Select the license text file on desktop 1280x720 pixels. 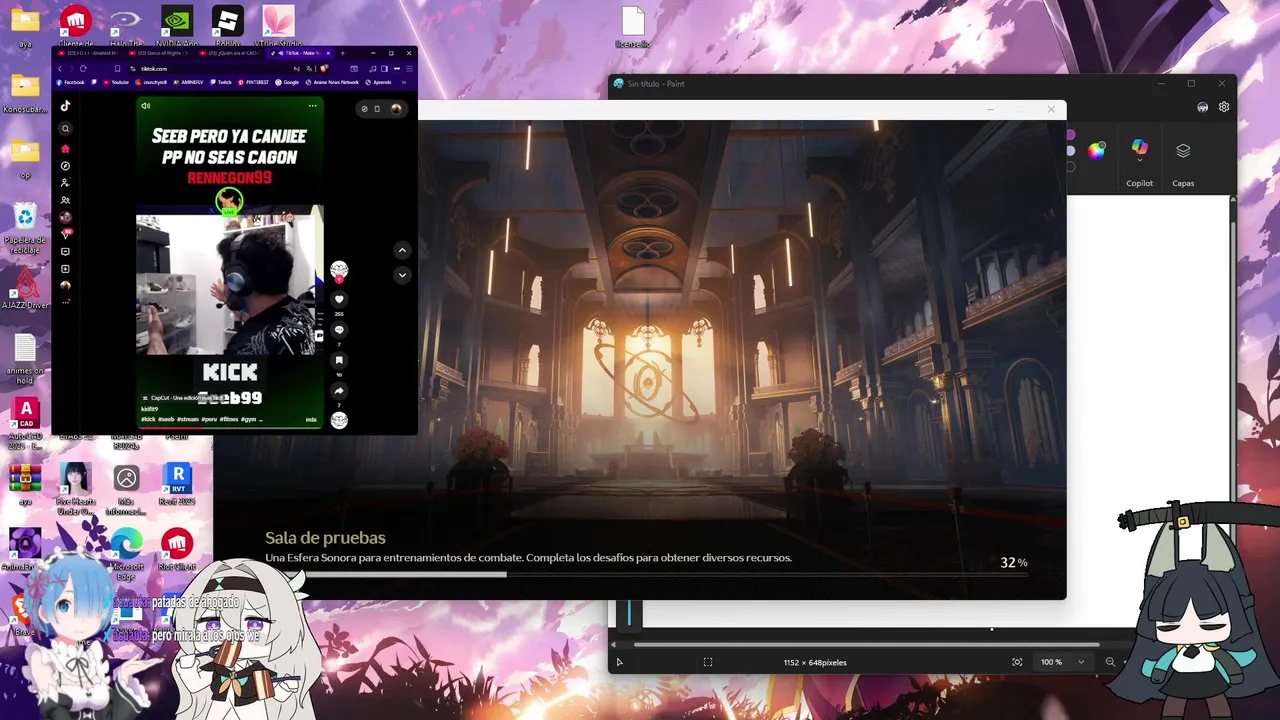pyautogui.click(x=633, y=27)
